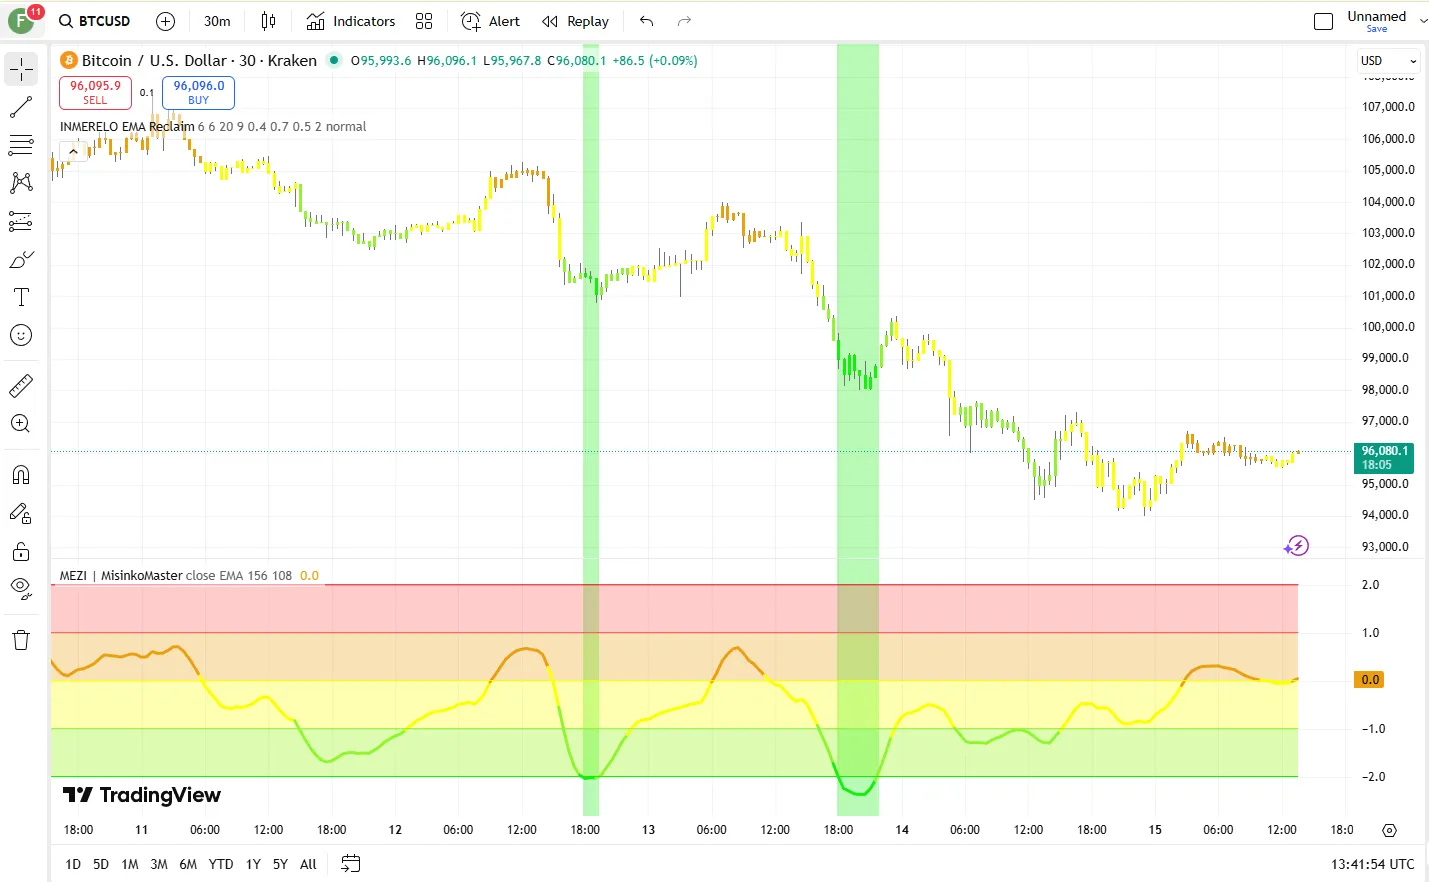Select the brush drawing tool
The width and height of the screenshot is (1429, 882).
click(x=21, y=260)
